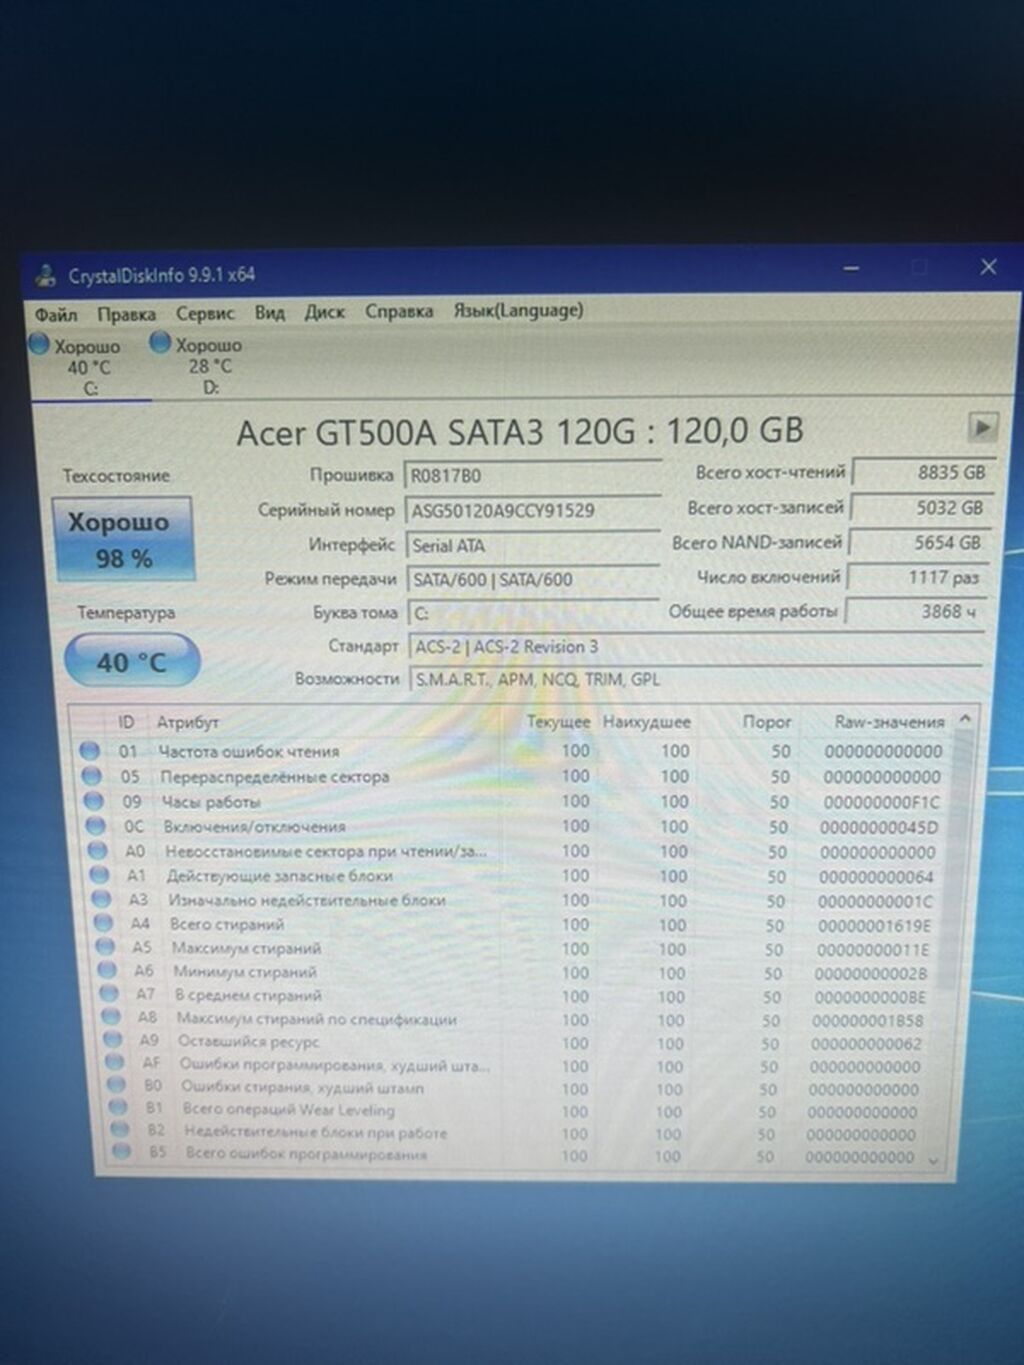The height and width of the screenshot is (1365, 1024).
Task: Click the drive letter field C:
Action: [x=534, y=613]
